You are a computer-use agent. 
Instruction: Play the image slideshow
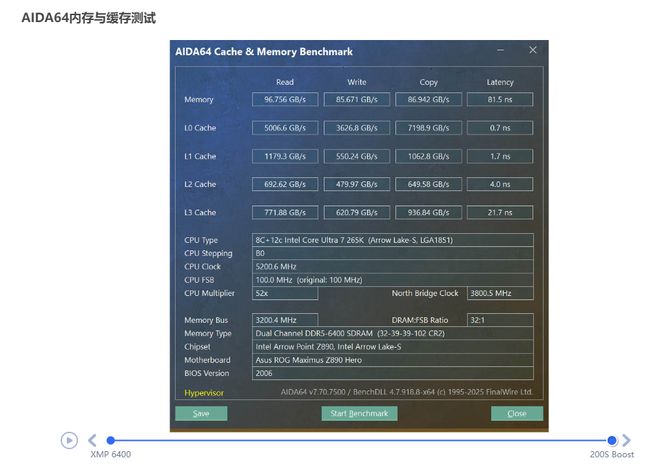(69, 440)
